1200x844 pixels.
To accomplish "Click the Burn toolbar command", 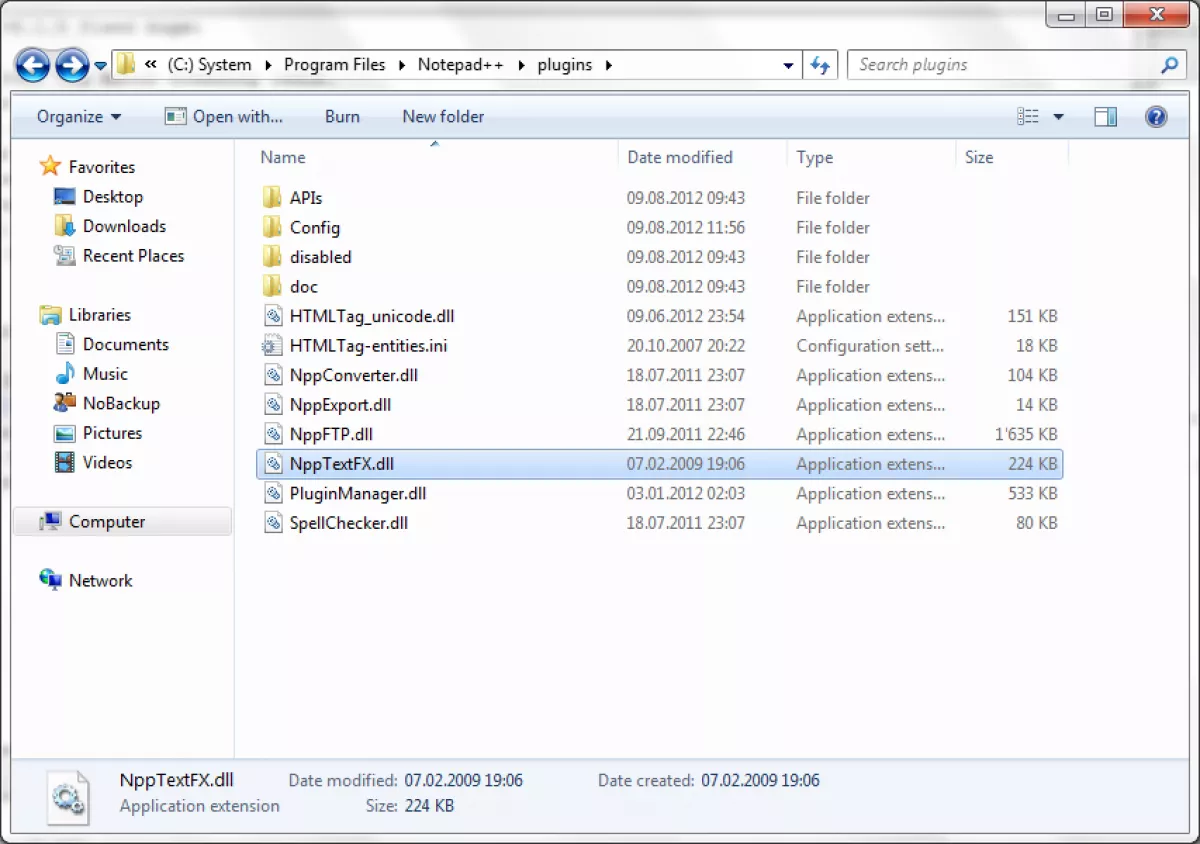I will point(342,116).
